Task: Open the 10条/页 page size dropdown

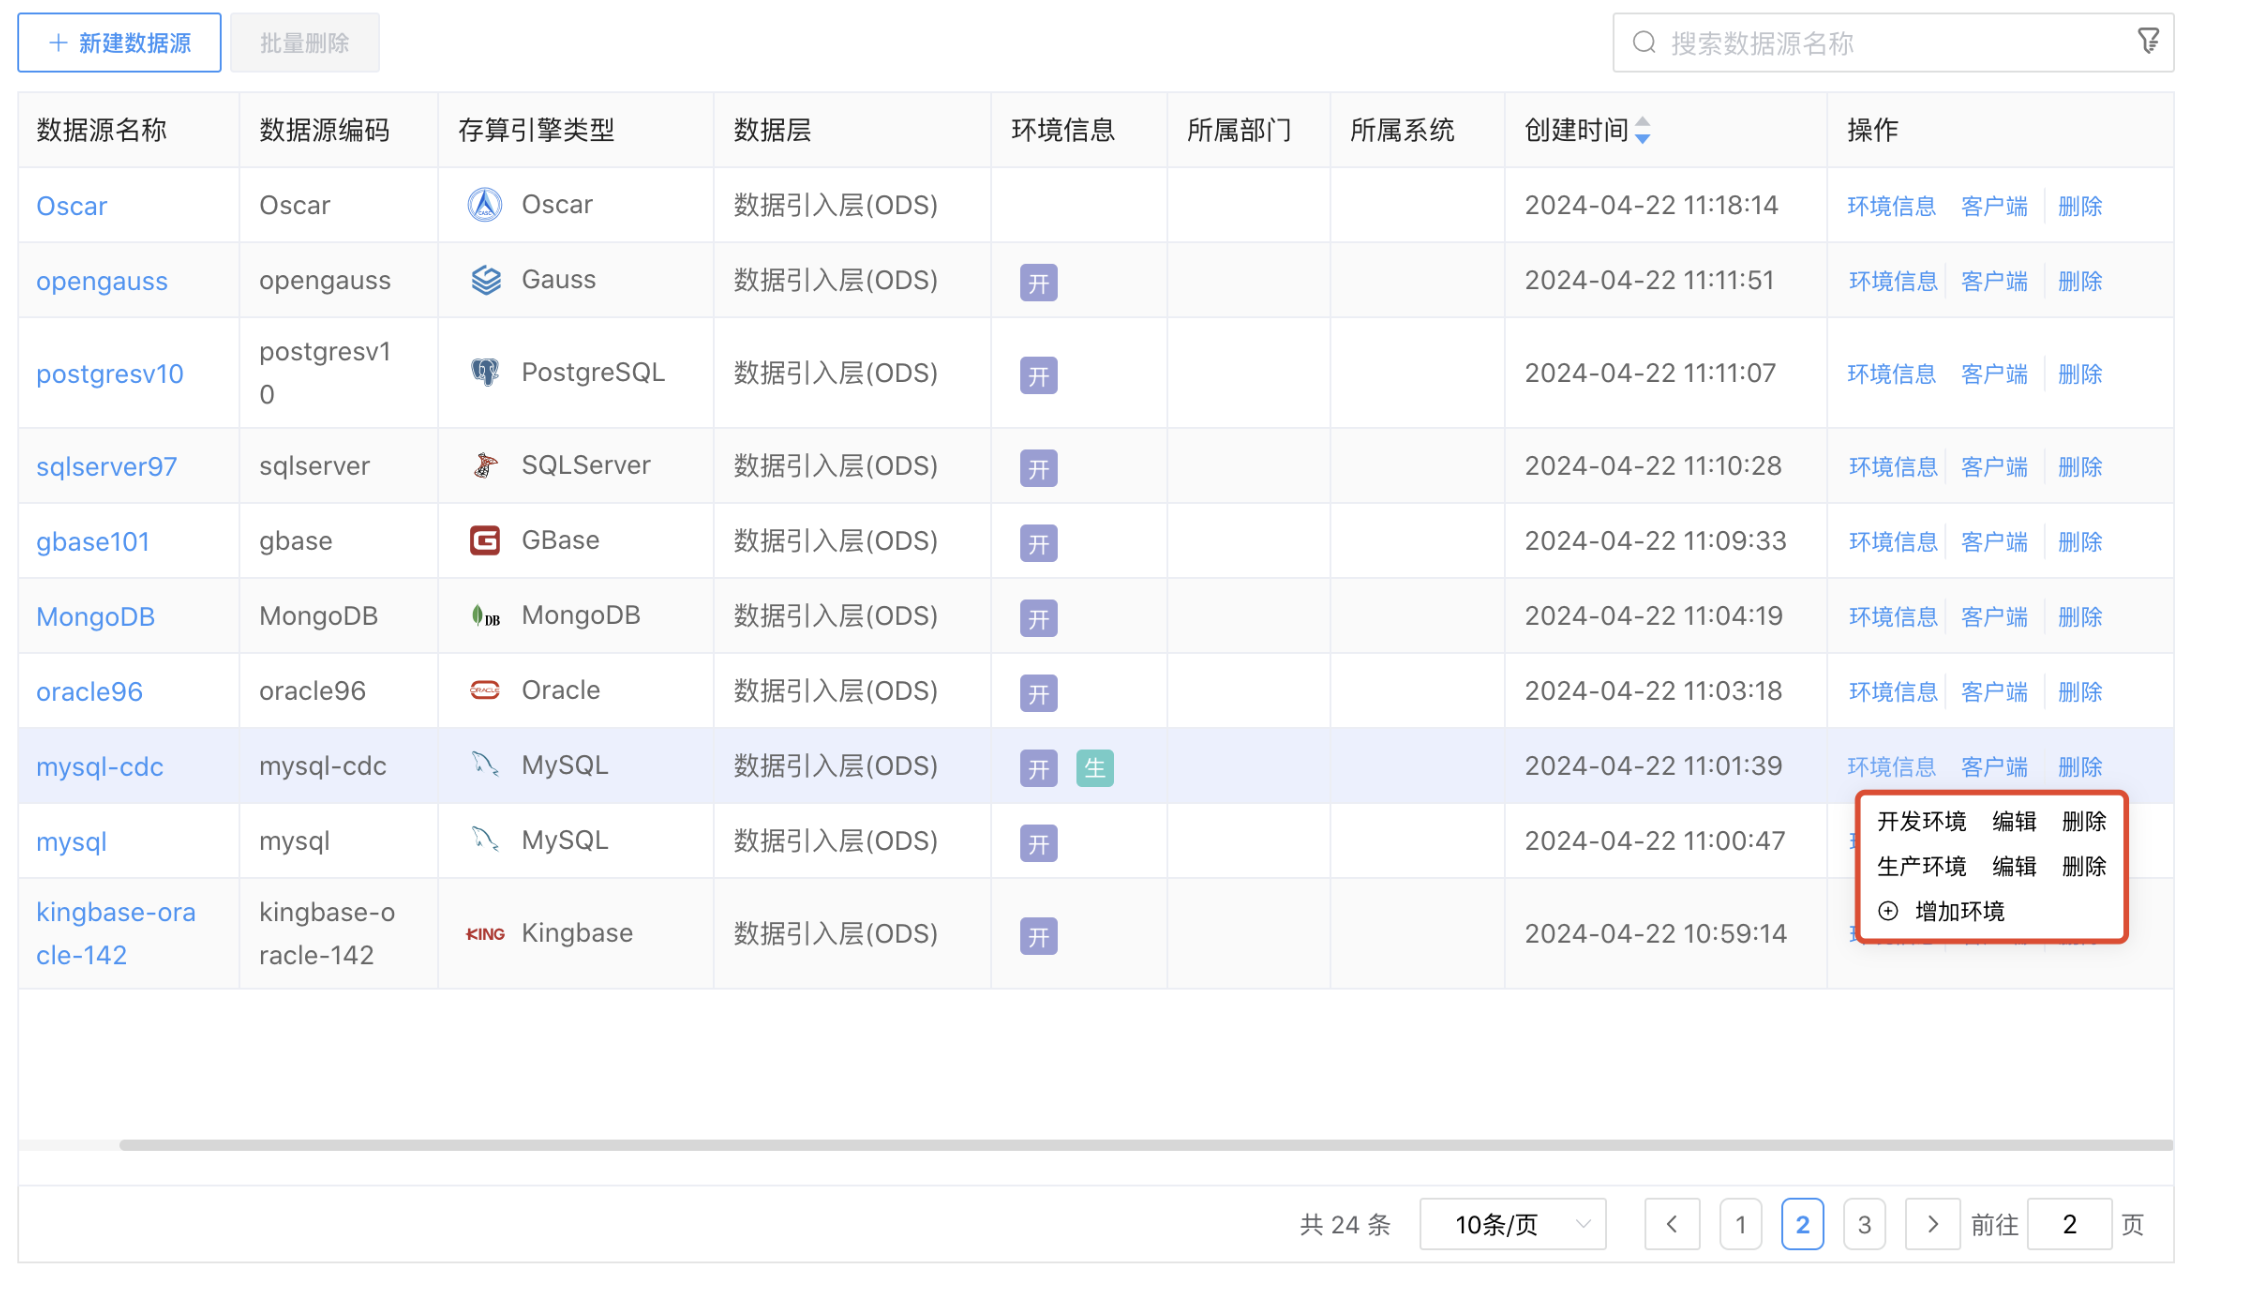Action: pyautogui.click(x=1512, y=1223)
